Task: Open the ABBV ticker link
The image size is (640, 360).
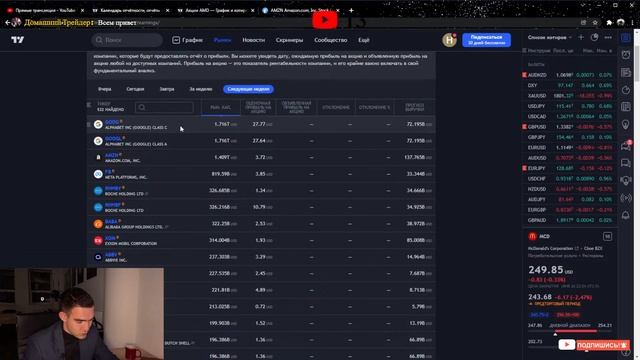Action: [x=111, y=255]
